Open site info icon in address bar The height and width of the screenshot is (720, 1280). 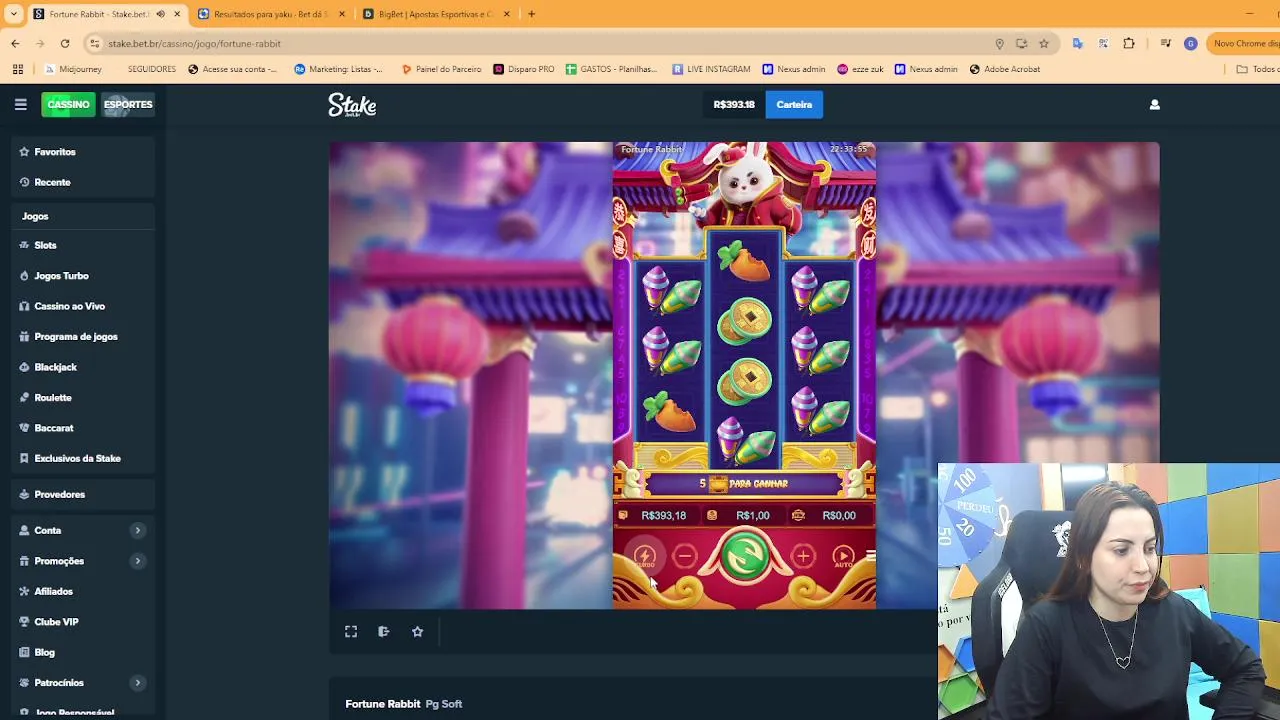click(x=94, y=43)
